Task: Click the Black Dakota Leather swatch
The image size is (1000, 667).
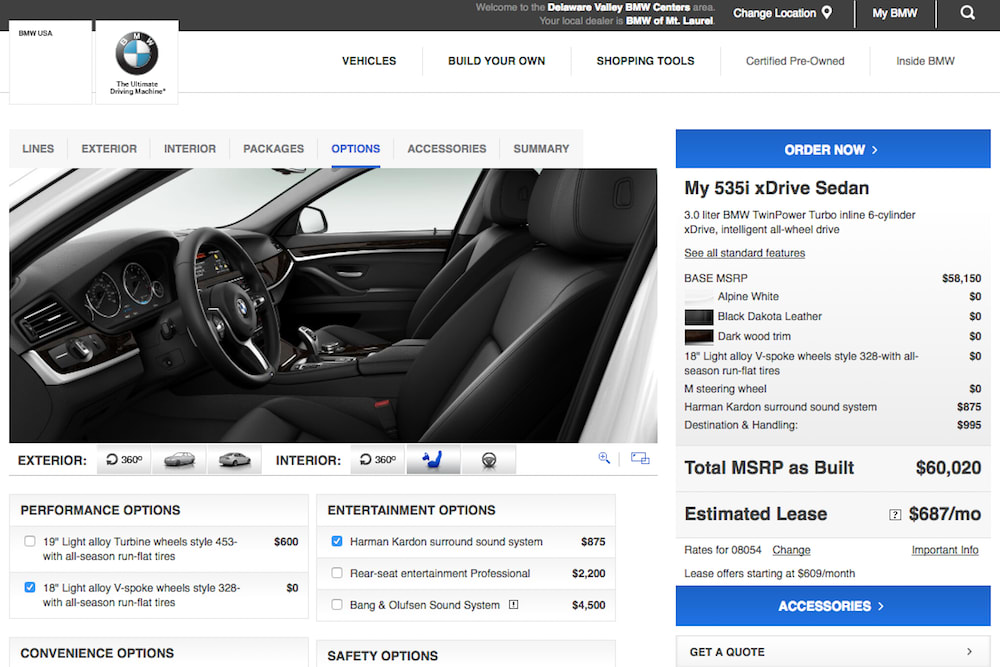Action: [x=699, y=316]
